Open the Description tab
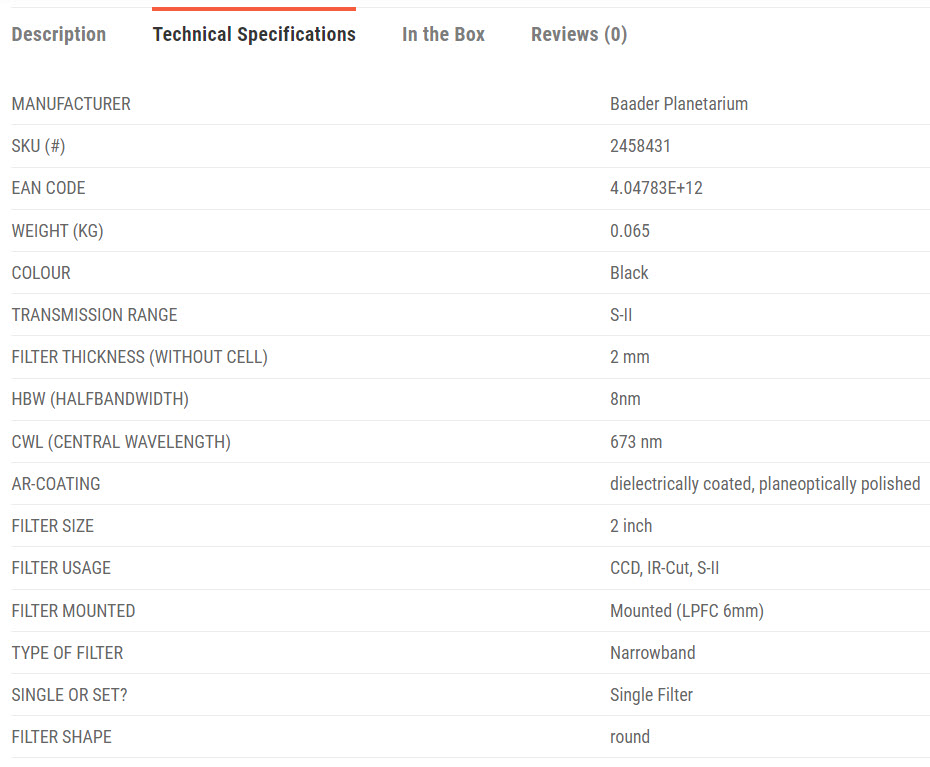930x767 pixels. (x=58, y=34)
